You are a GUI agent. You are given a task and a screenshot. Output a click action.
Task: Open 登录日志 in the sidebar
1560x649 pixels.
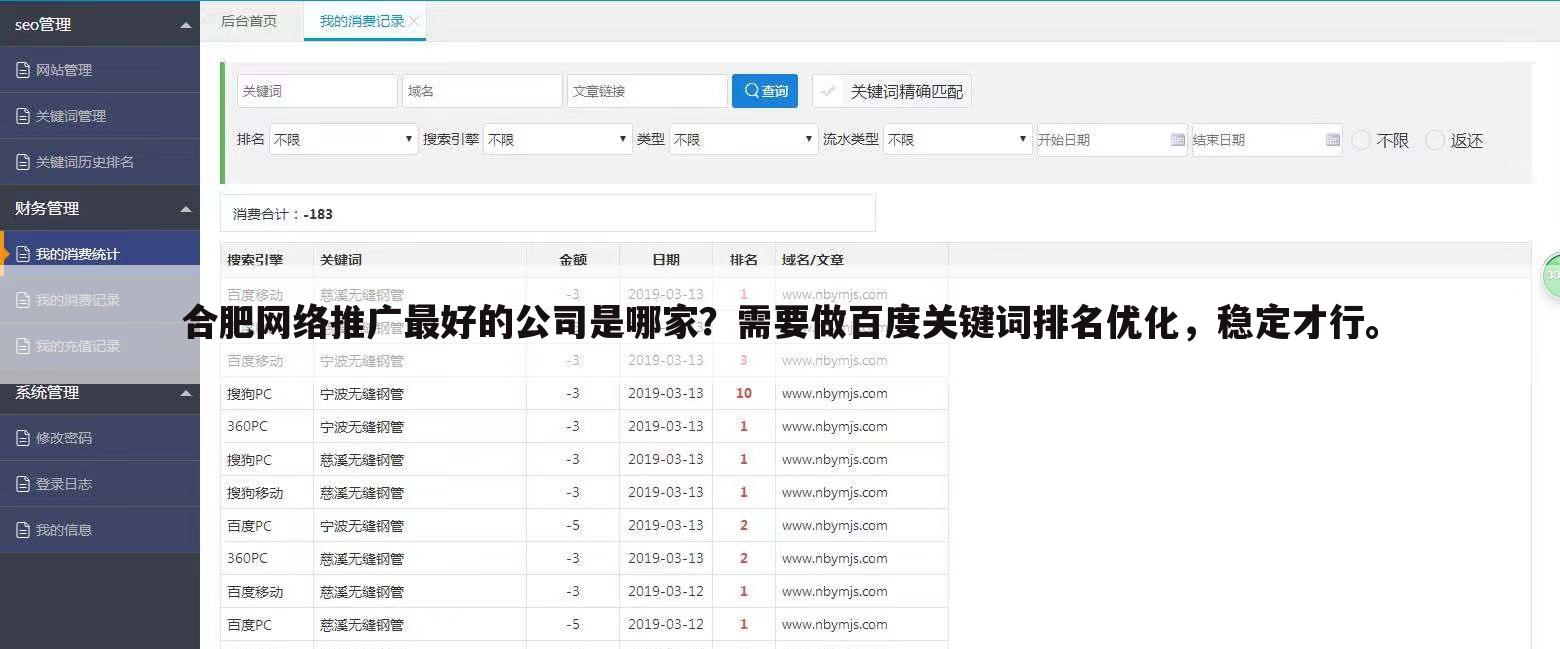100,484
